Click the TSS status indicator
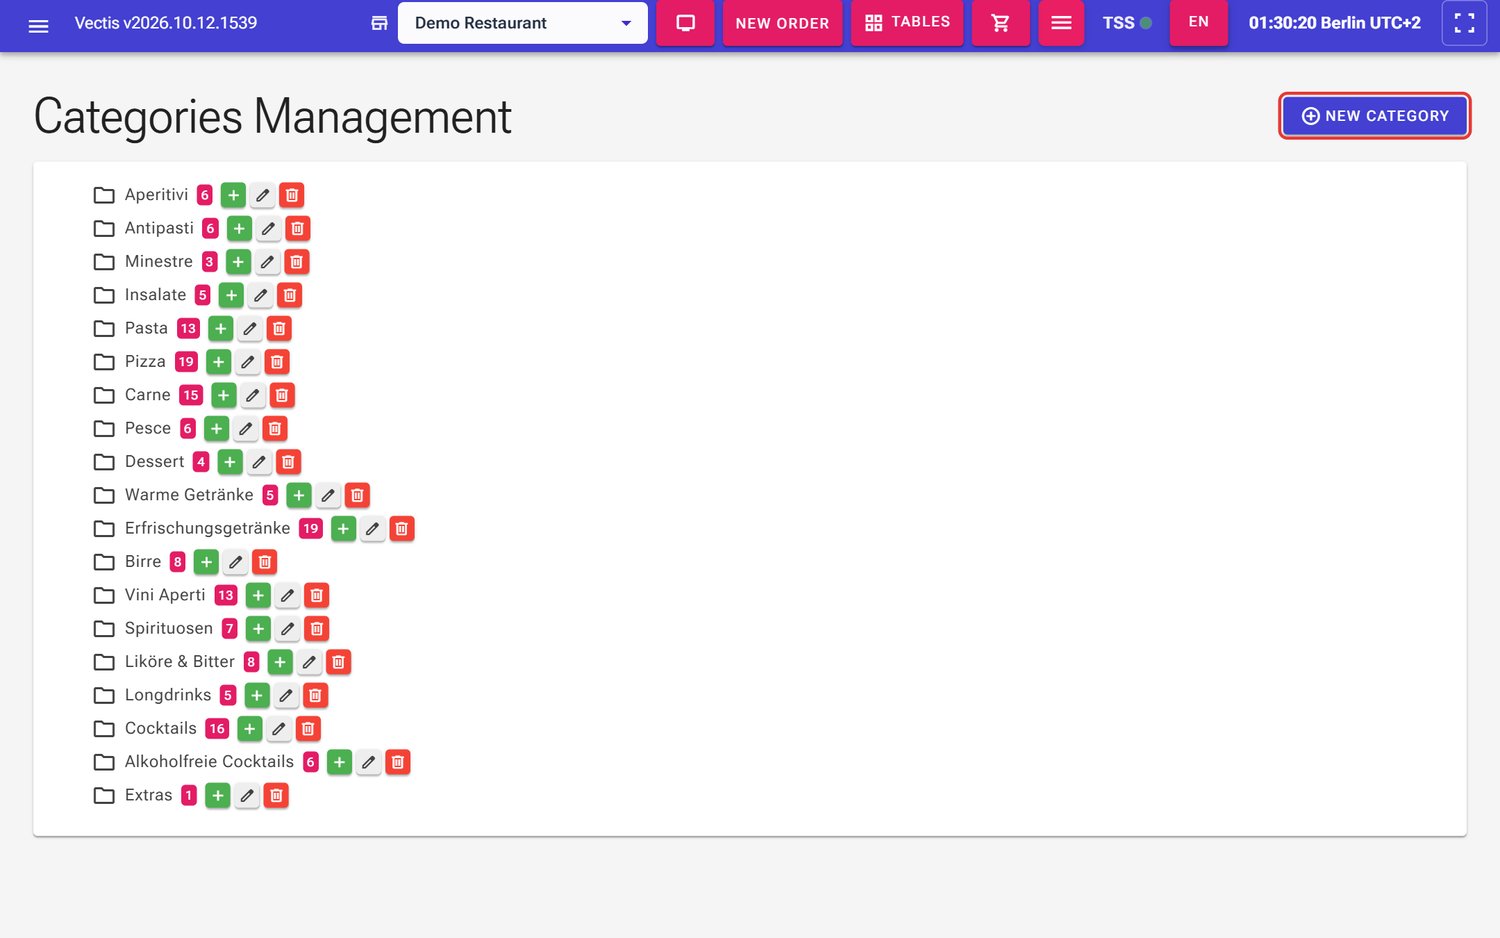1500x938 pixels. click(1127, 23)
